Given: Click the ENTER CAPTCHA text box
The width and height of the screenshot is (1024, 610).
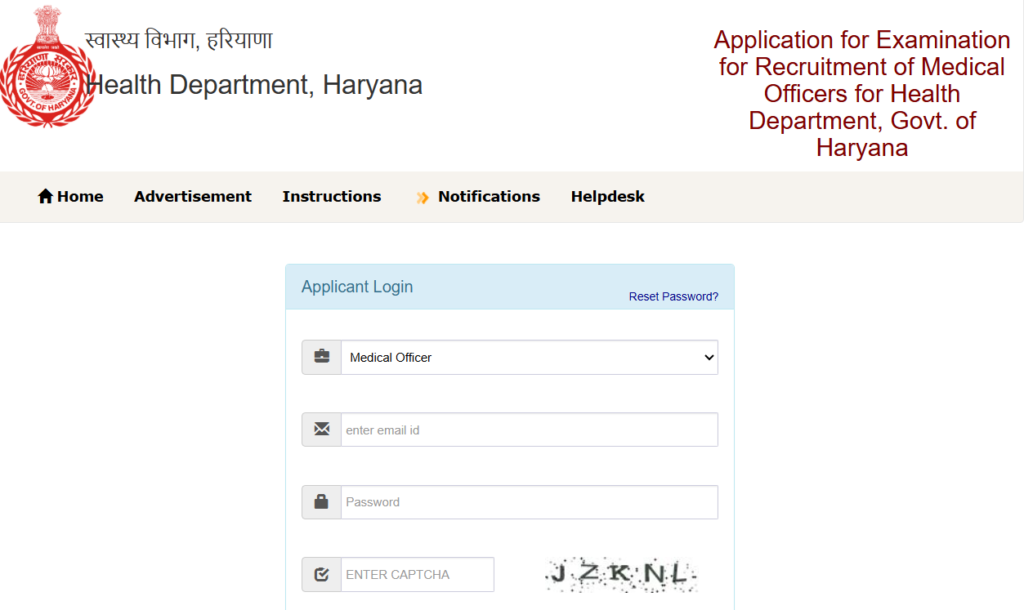Looking at the screenshot, I should 414,574.
